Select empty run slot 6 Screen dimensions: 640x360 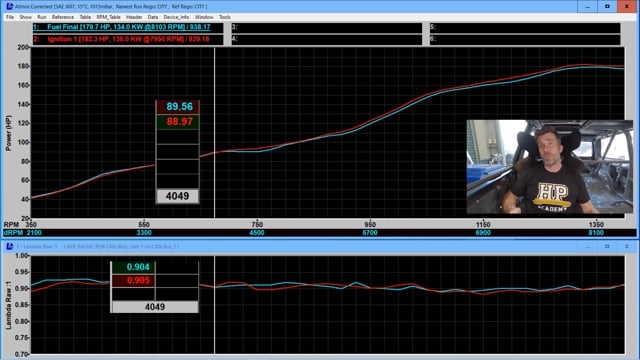point(525,39)
